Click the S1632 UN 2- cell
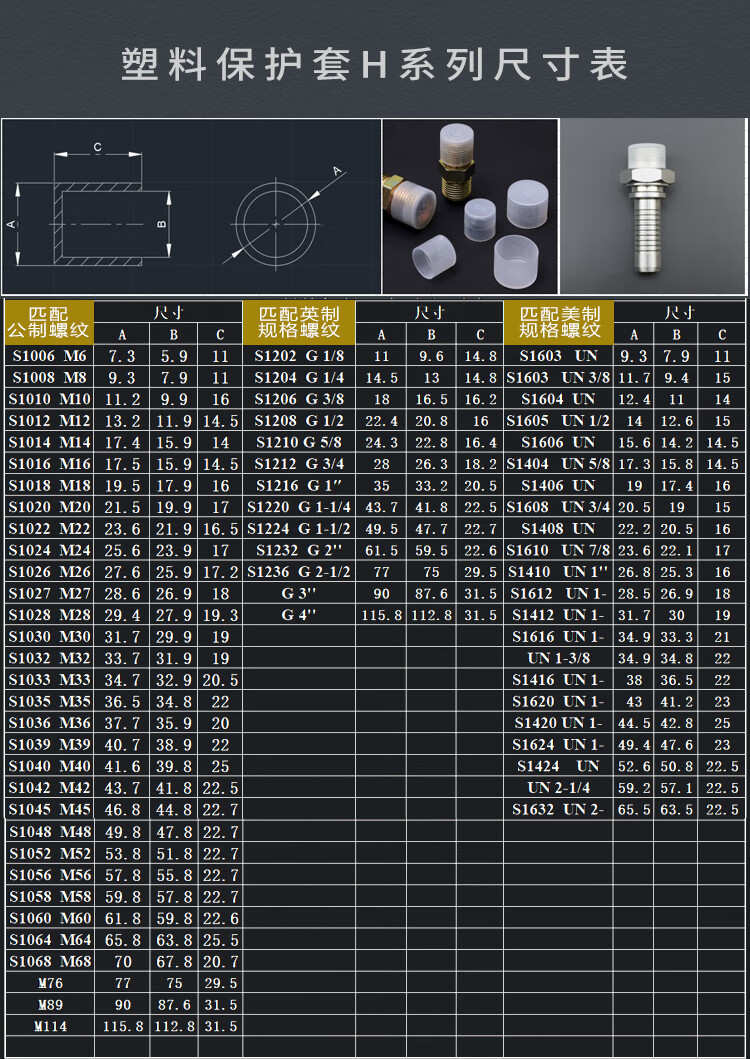Image resolution: width=750 pixels, height=1059 pixels. pyautogui.click(x=559, y=809)
